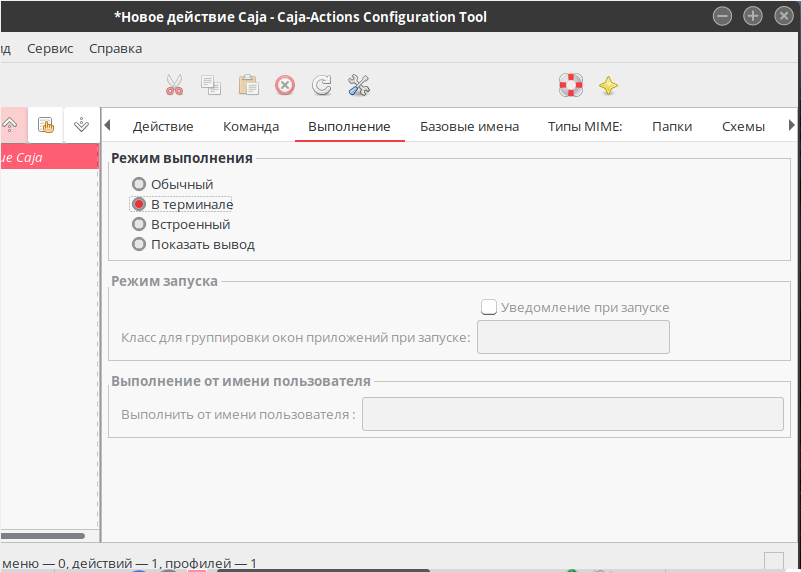Switch to the Действие tab

(163, 126)
